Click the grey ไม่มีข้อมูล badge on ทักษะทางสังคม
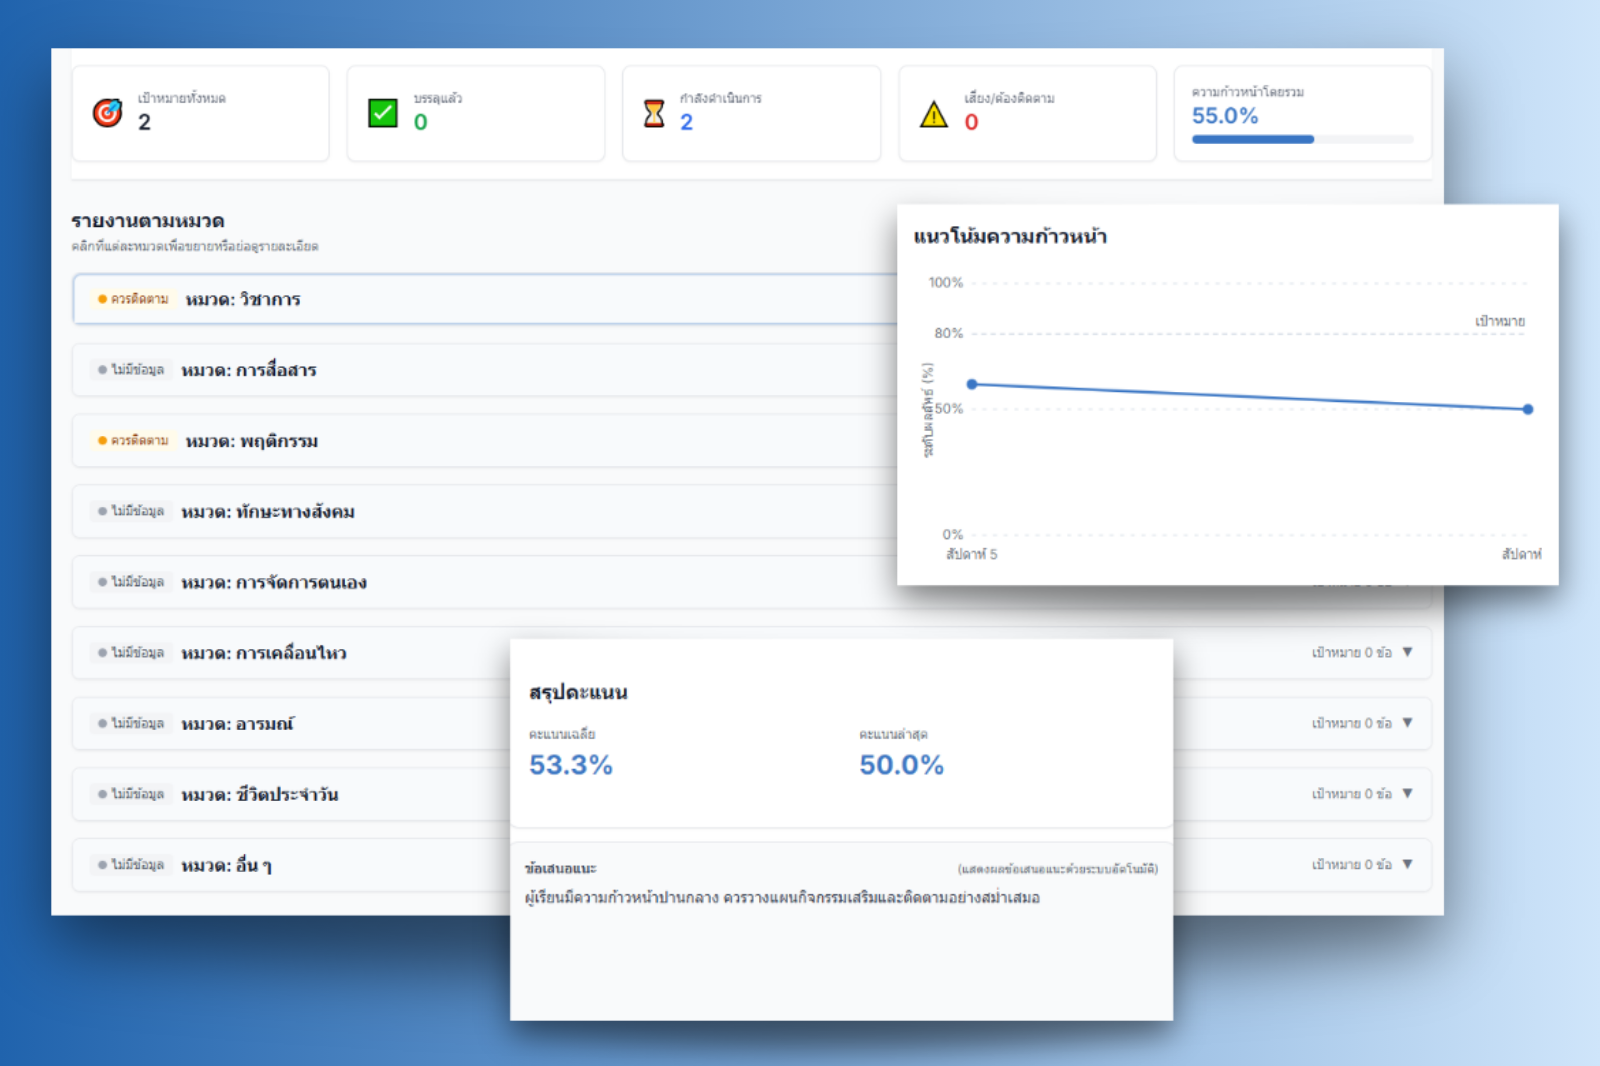Image resolution: width=1600 pixels, height=1066 pixels. [131, 511]
